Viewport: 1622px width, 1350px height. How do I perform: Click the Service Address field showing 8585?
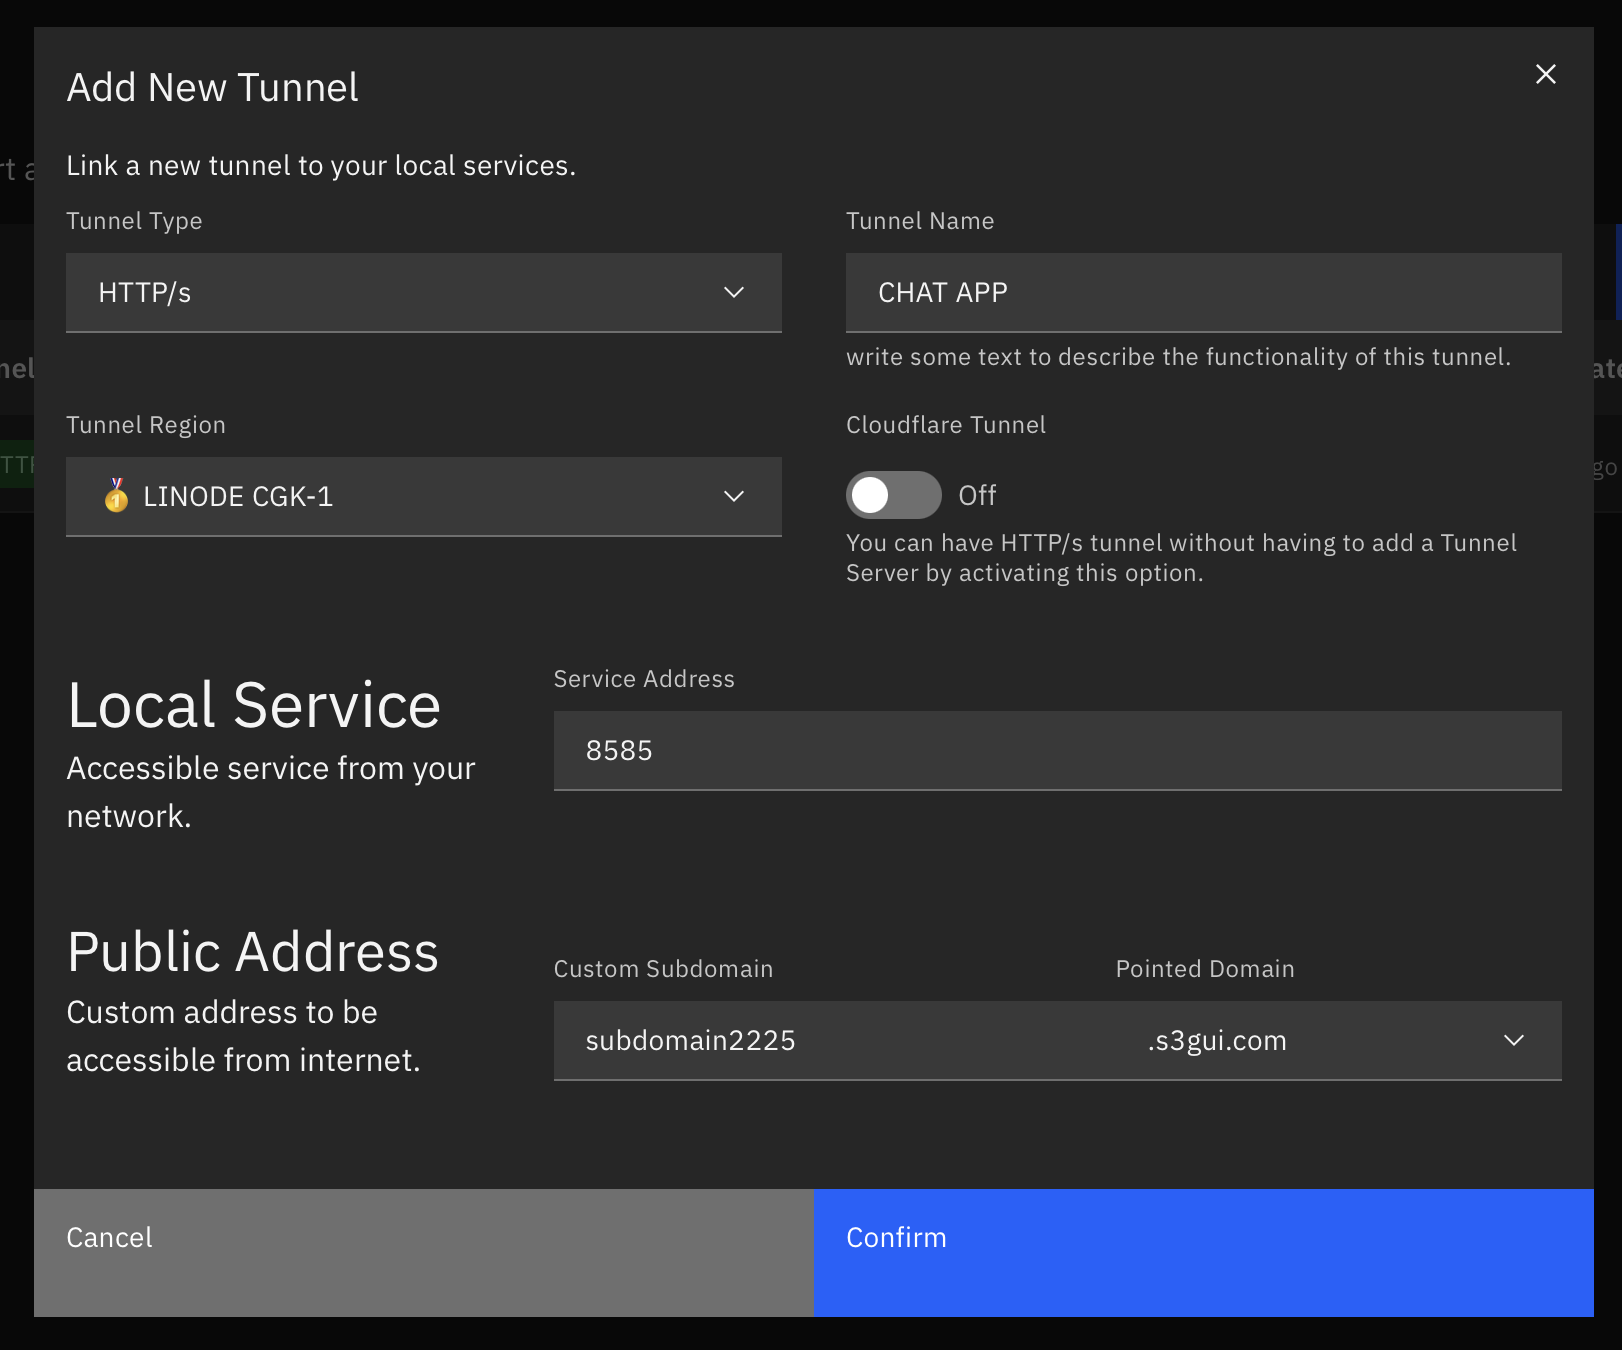1057,750
